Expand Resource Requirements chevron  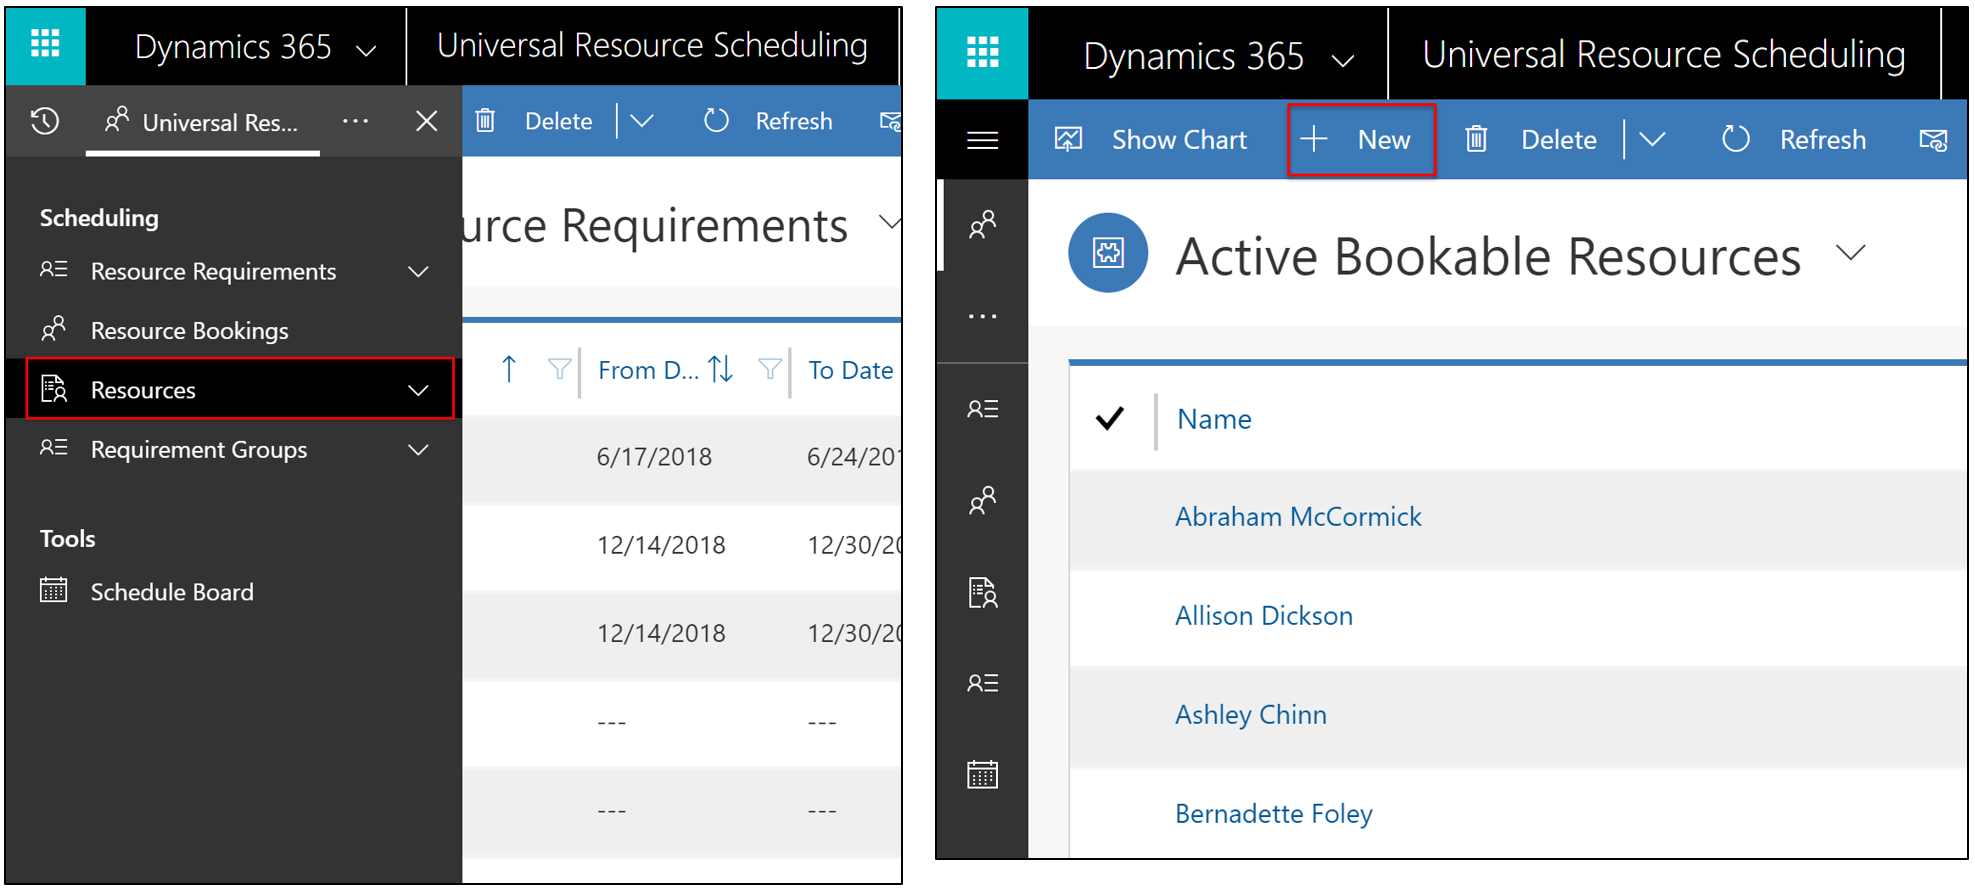(418, 271)
